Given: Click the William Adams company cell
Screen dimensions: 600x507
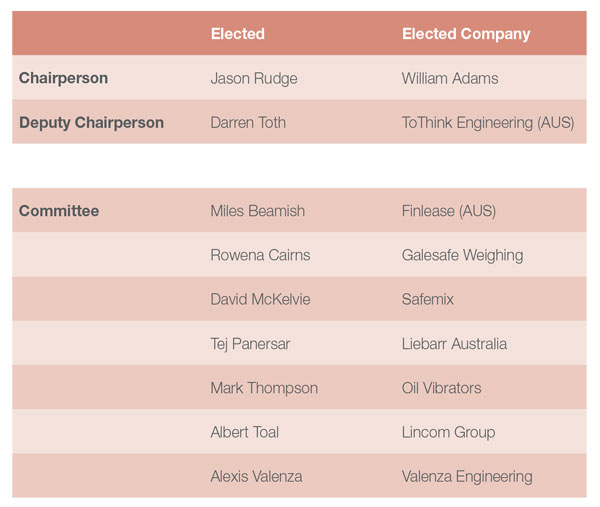Looking at the screenshot, I should coord(450,78).
